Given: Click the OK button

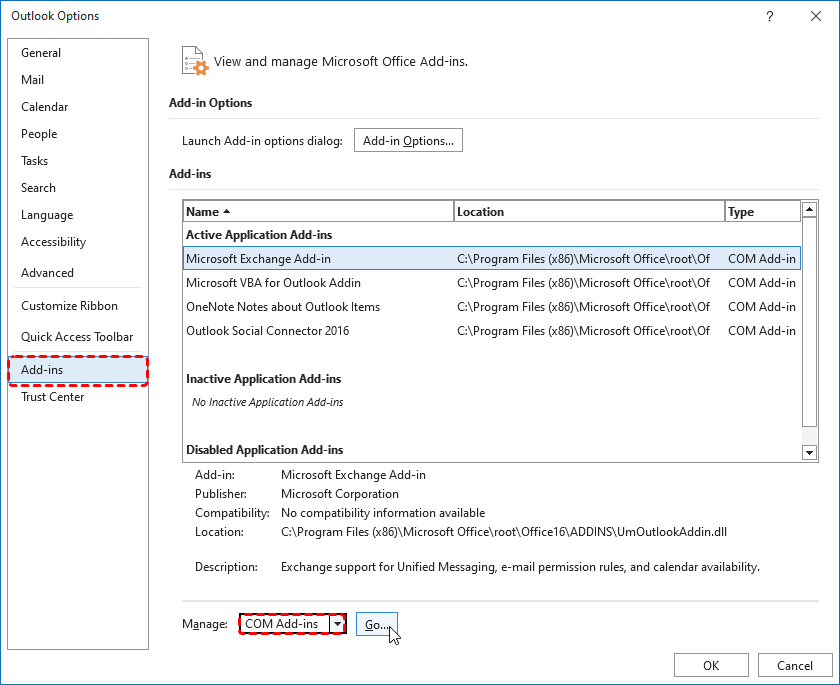Looking at the screenshot, I should click(x=711, y=665).
